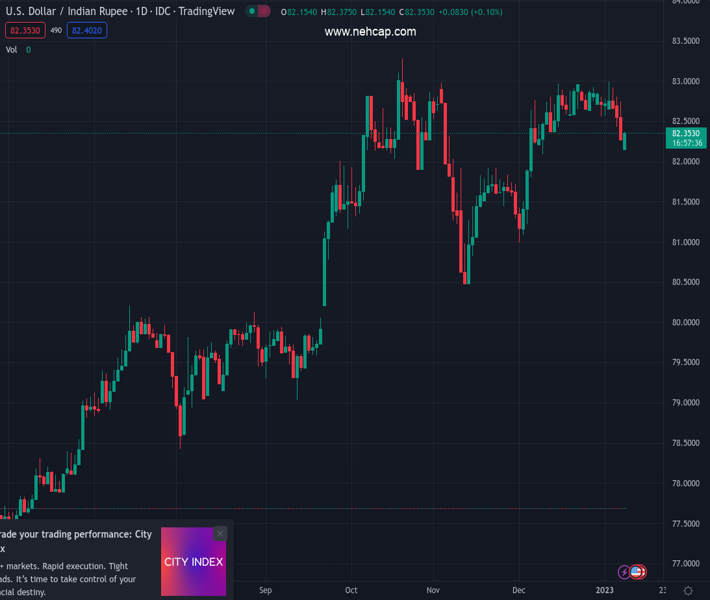Click the Nov label on time axis
This screenshot has width=710, height=600.
tap(433, 591)
